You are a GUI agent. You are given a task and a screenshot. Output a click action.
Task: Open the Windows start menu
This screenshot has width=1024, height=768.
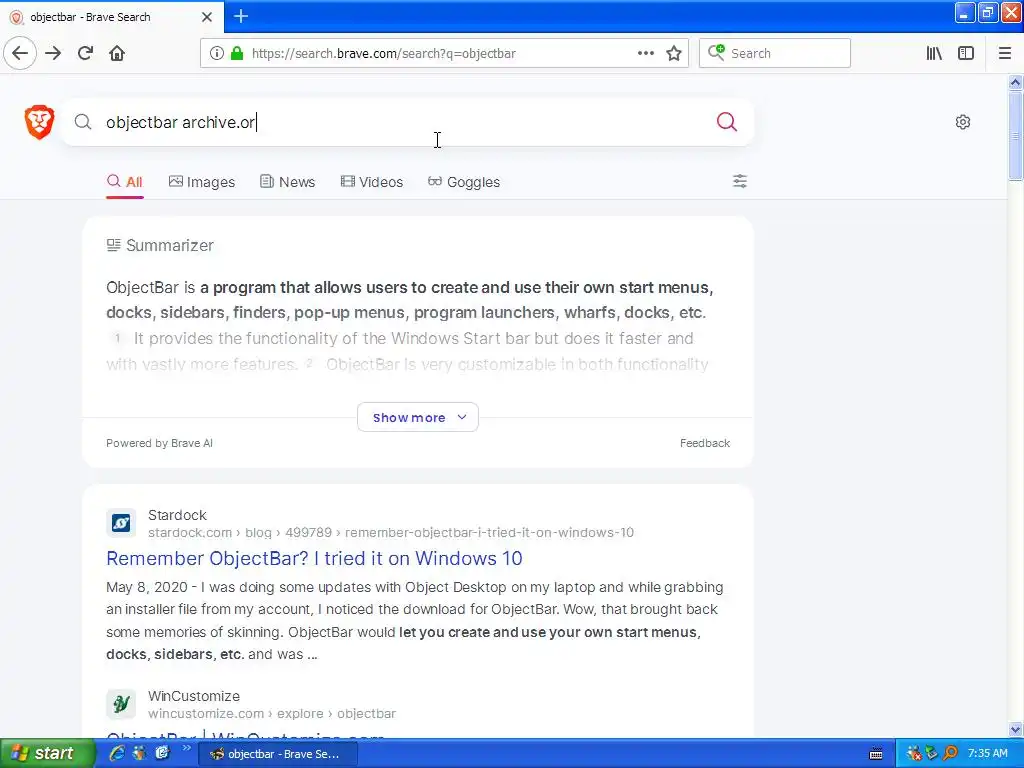pos(46,754)
